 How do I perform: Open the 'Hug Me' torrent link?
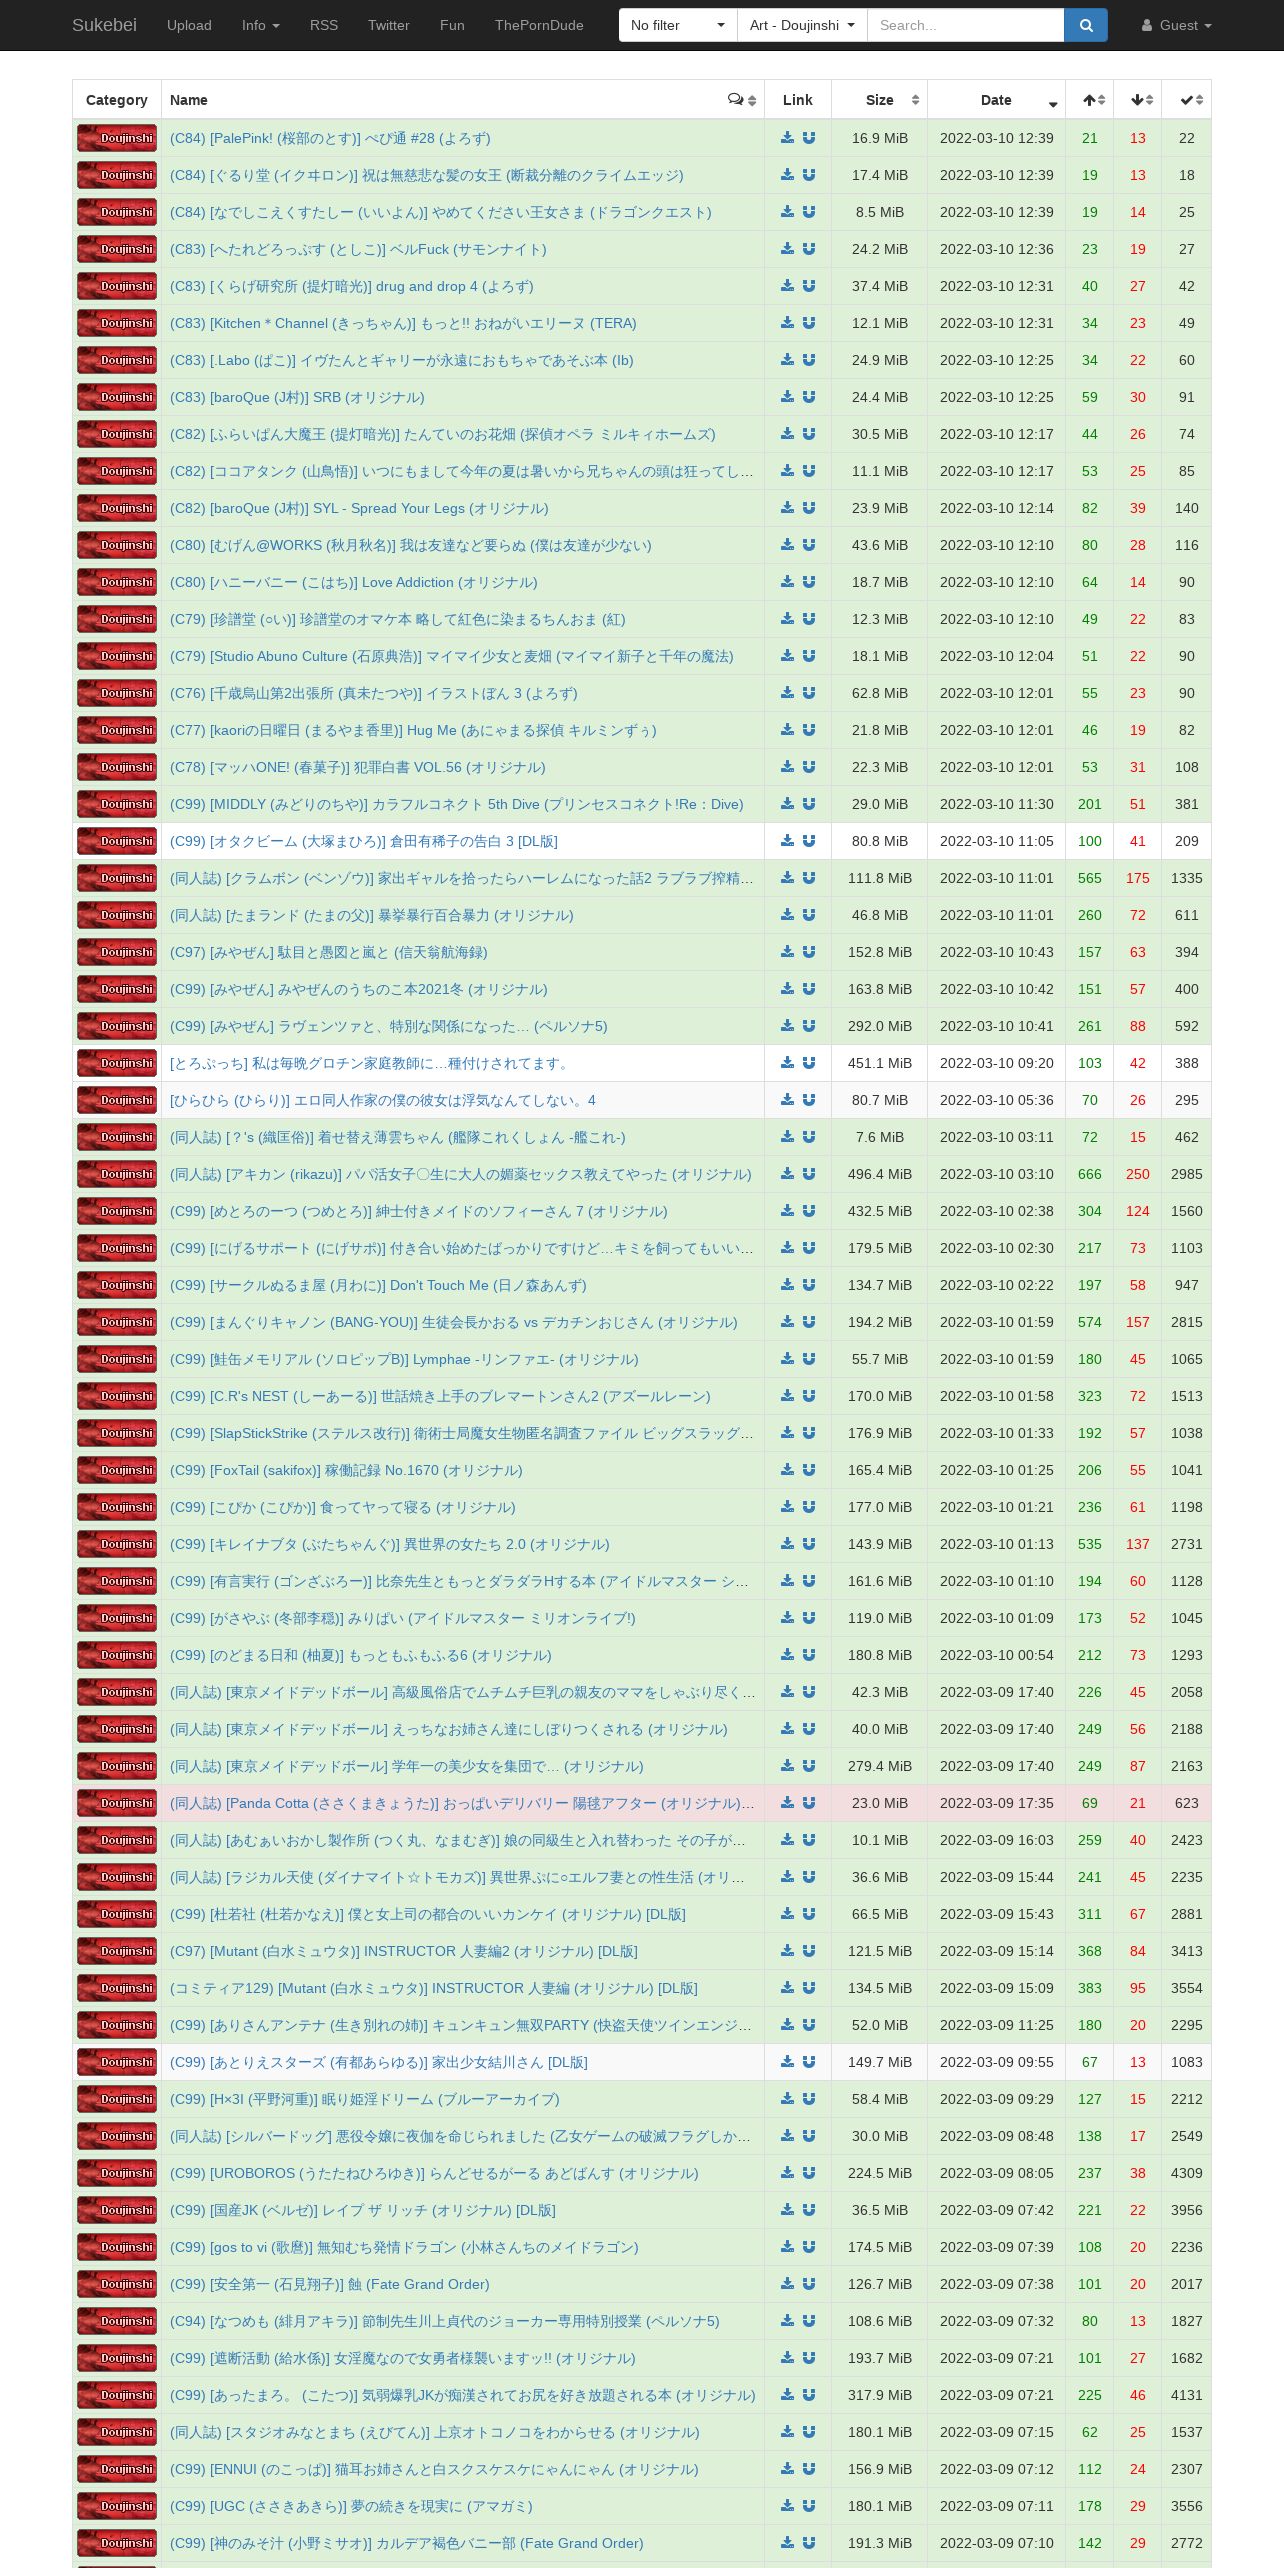pos(414,730)
